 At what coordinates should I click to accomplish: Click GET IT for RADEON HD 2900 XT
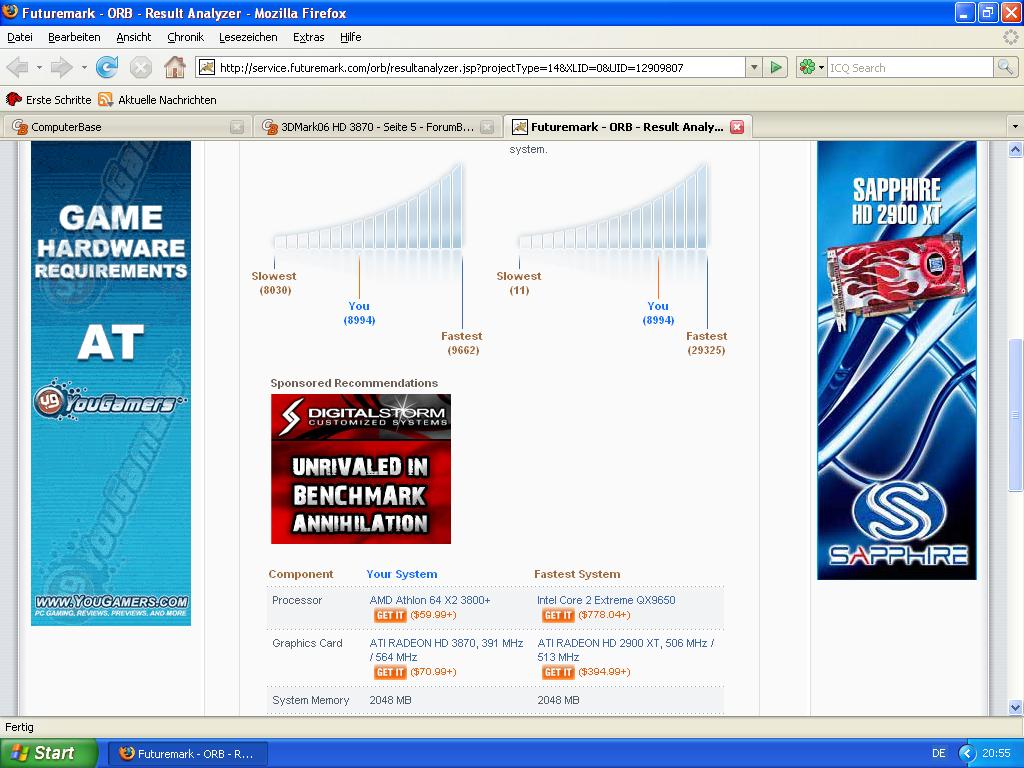tap(558, 672)
